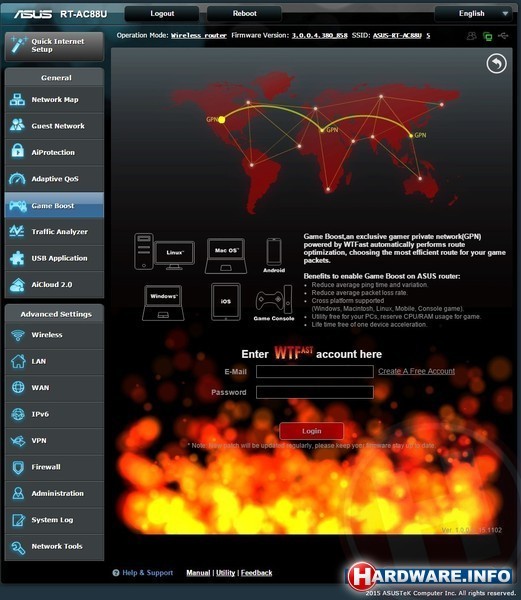Click the Help & Support question icon
This screenshot has height=600, width=521.
[116, 573]
